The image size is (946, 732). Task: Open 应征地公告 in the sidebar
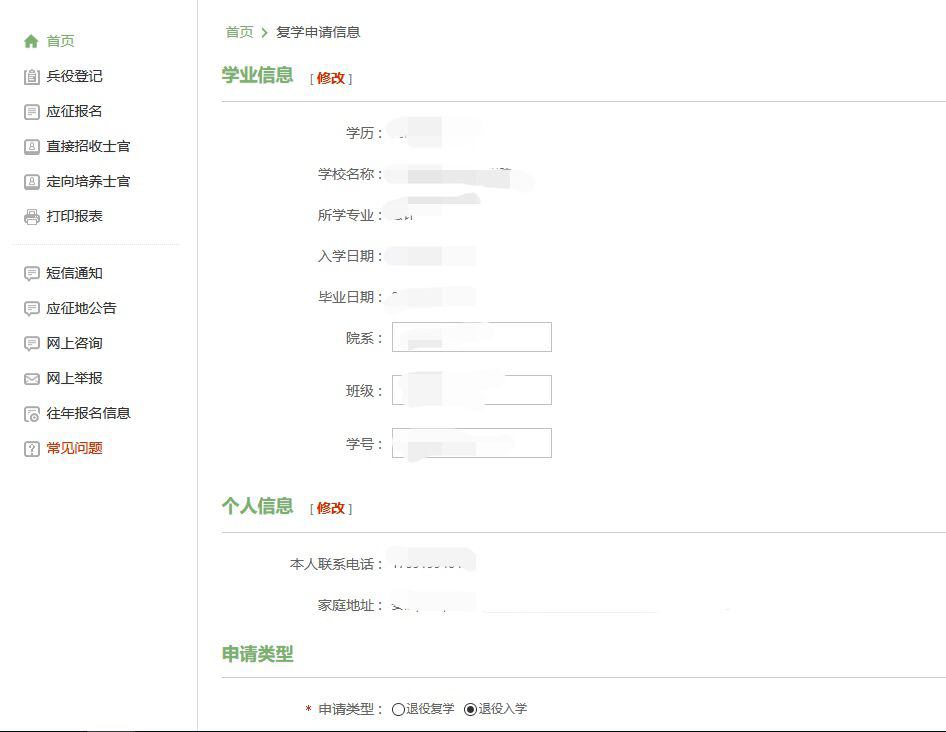pyautogui.click(x=81, y=308)
